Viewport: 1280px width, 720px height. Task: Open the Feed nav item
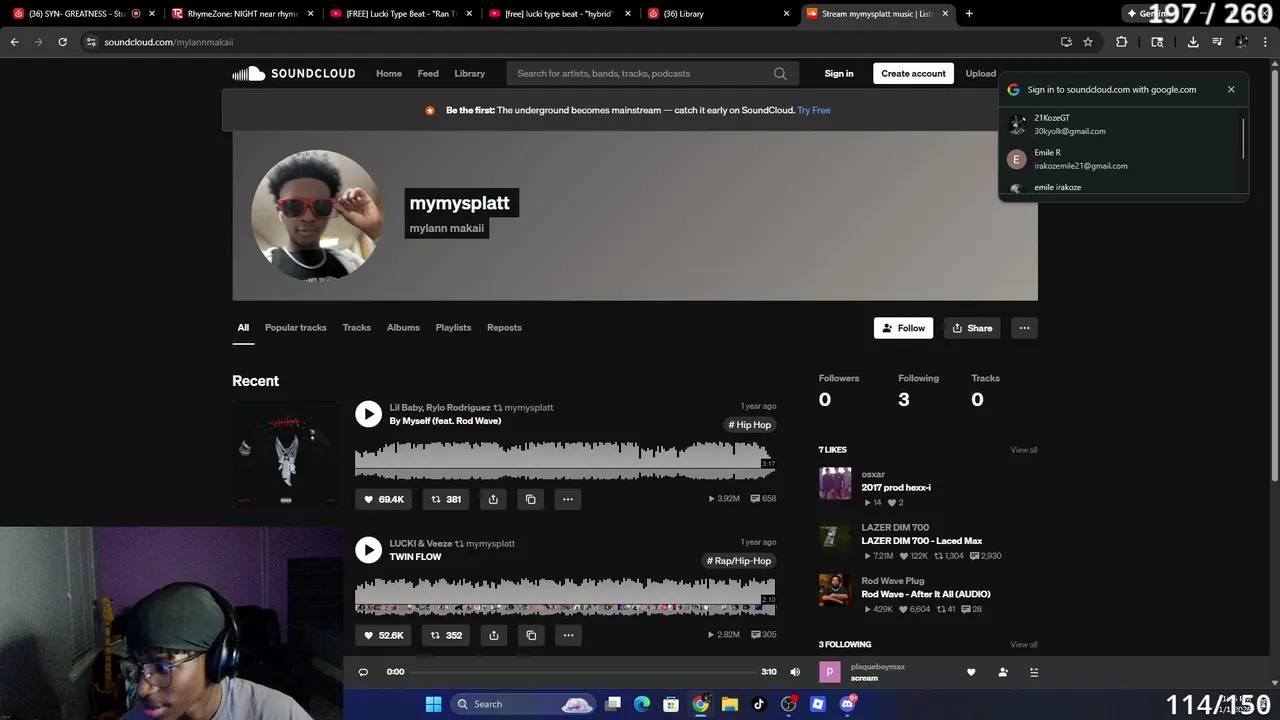[428, 73]
